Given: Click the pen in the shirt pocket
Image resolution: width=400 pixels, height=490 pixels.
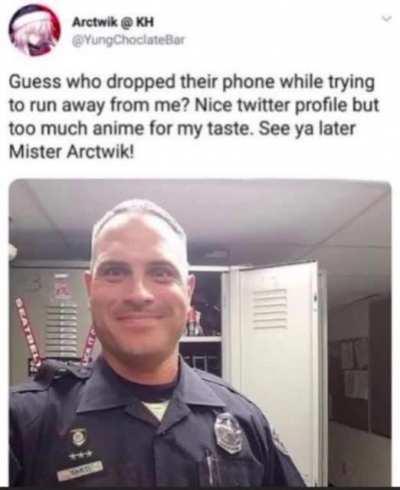Looking at the screenshot, I should point(210,463).
